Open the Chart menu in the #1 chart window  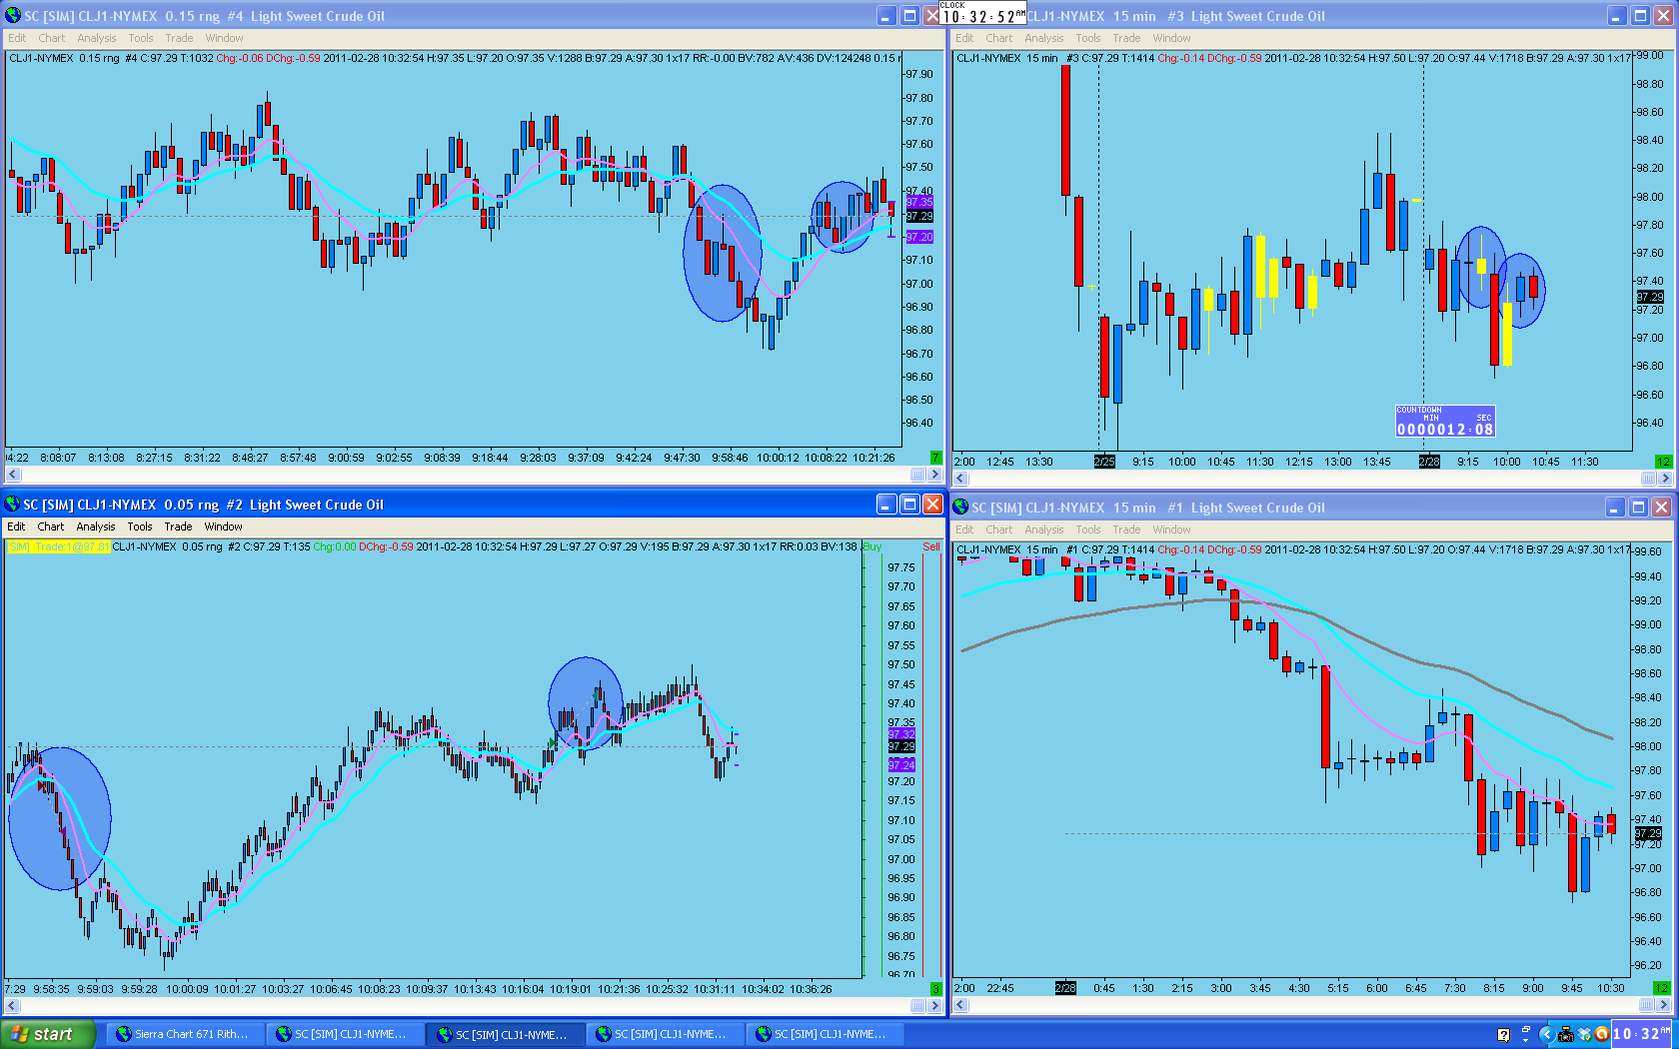998,530
